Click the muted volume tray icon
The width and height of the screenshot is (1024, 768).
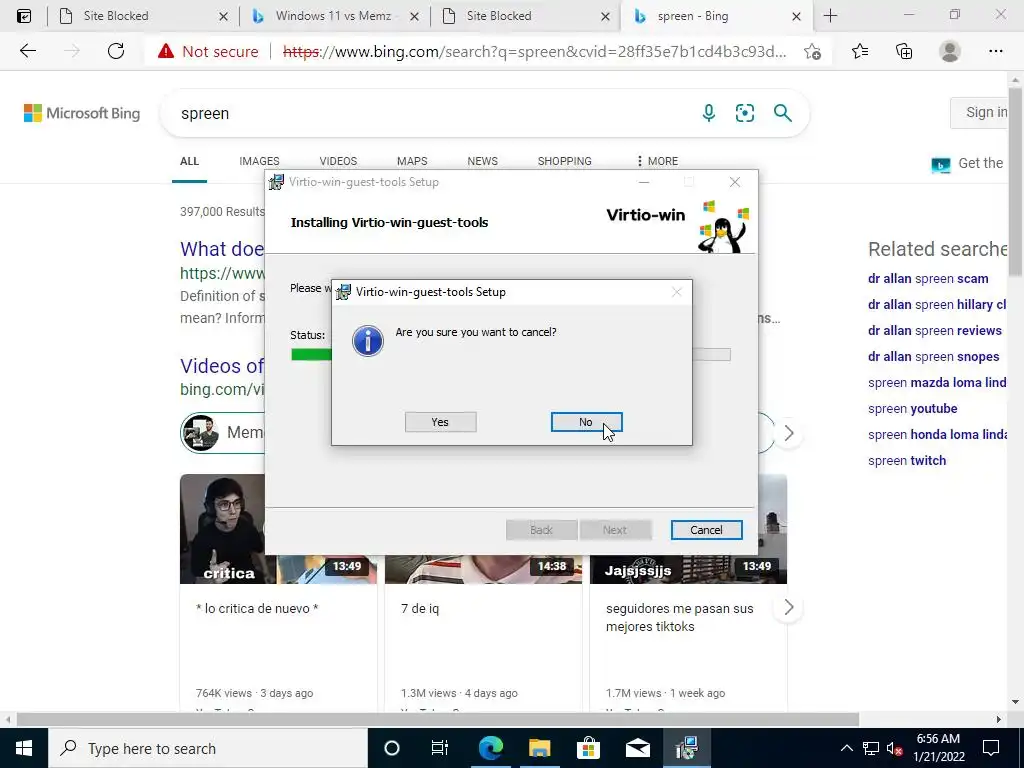tap(894, 748)
